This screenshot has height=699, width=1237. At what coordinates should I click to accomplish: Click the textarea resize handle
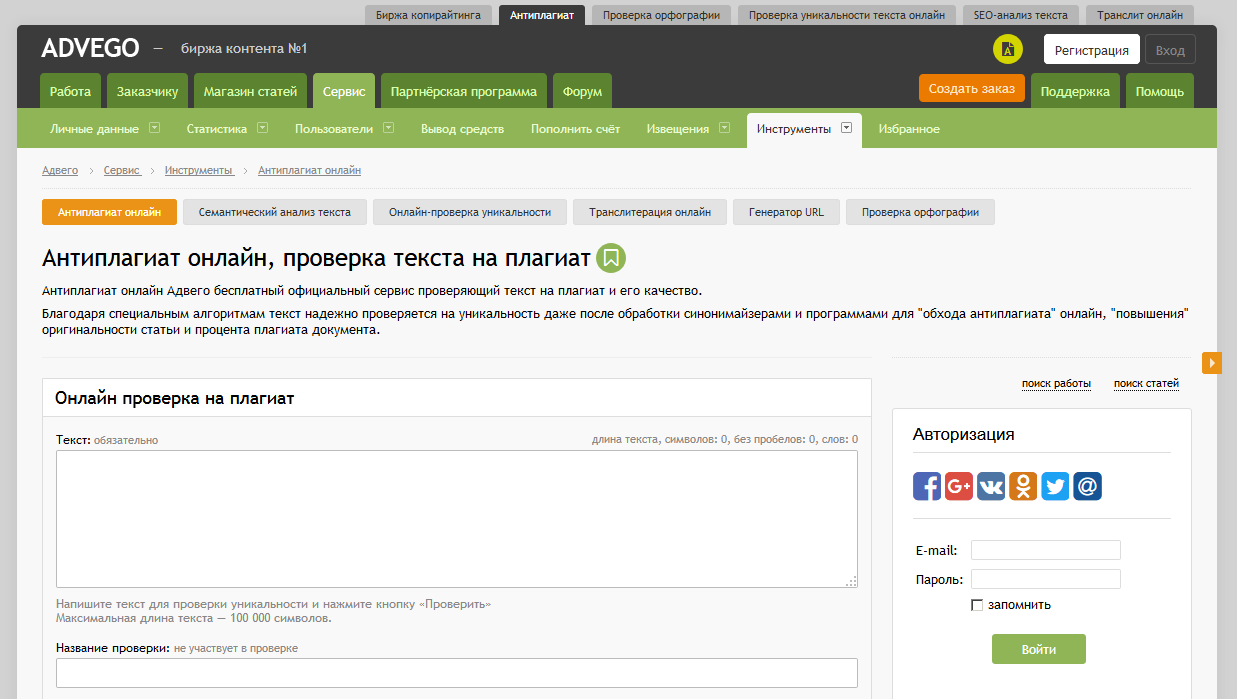point(851,581)
